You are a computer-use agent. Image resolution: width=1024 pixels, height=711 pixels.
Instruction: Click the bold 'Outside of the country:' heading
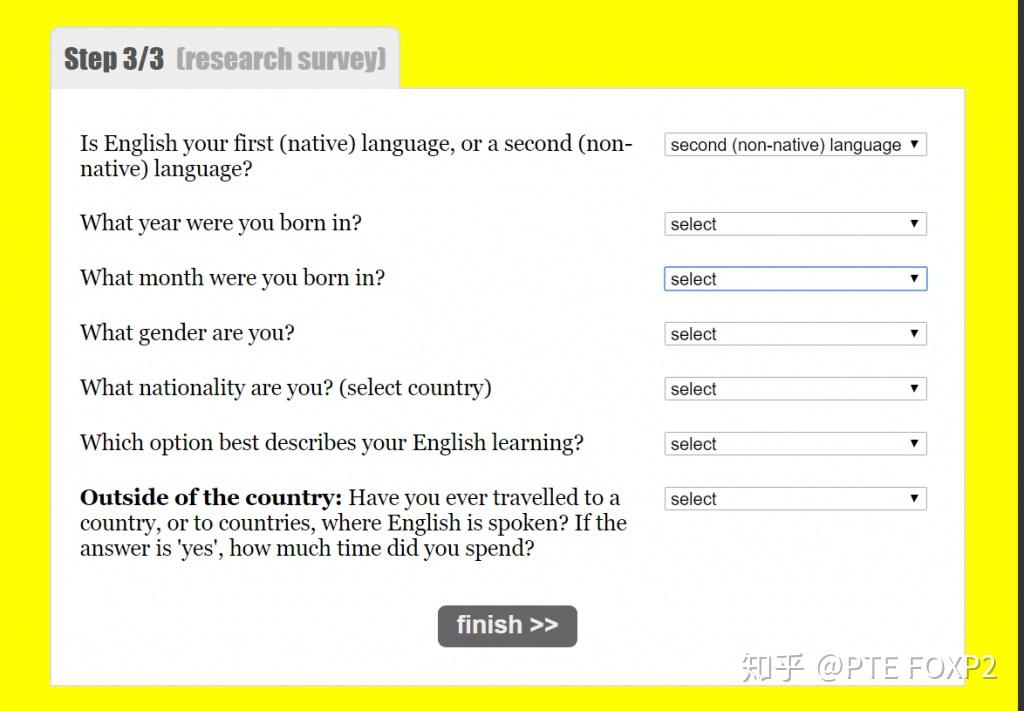pyautogui.click(x=211, y=498)
